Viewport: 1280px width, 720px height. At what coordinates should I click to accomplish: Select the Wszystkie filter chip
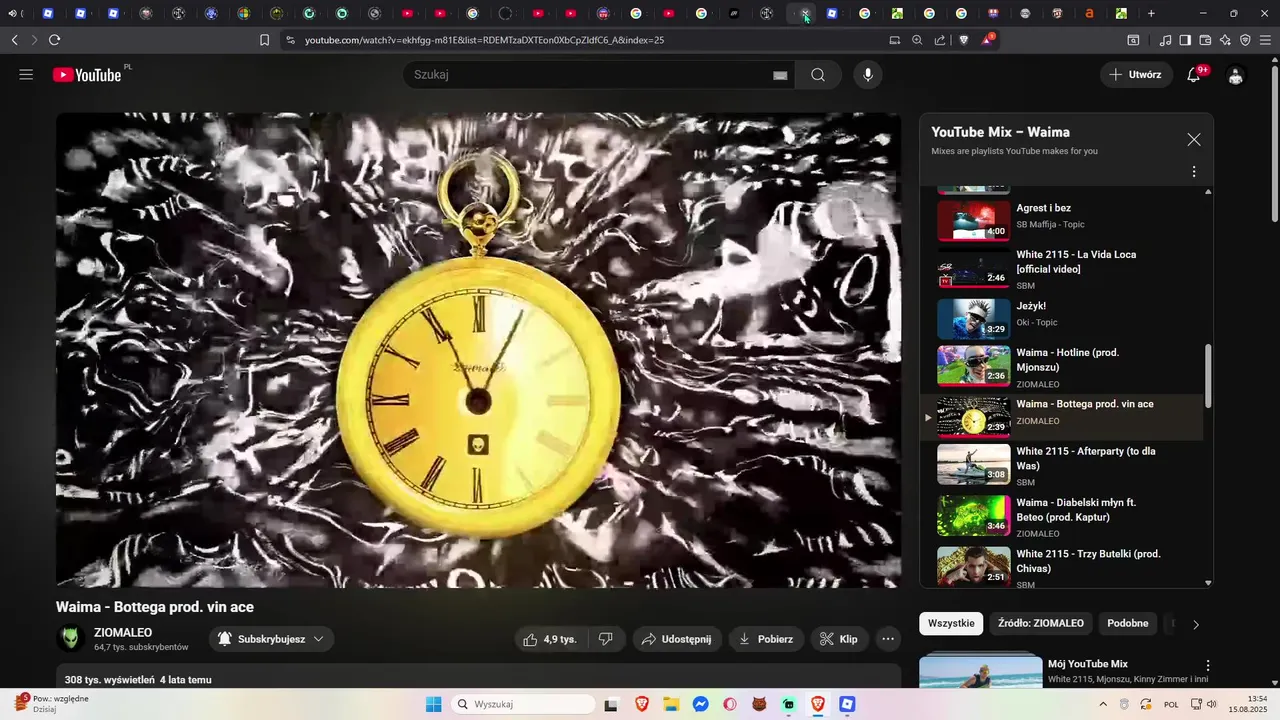951,623
